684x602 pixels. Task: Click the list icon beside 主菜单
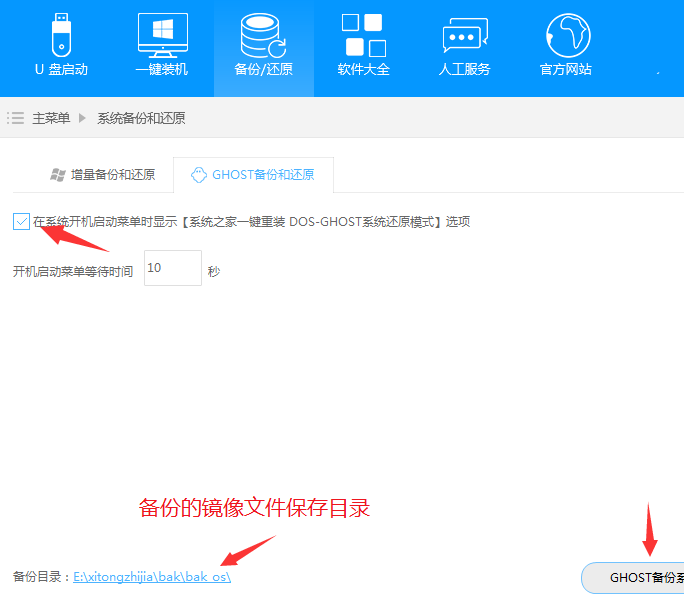pos(15,118)
